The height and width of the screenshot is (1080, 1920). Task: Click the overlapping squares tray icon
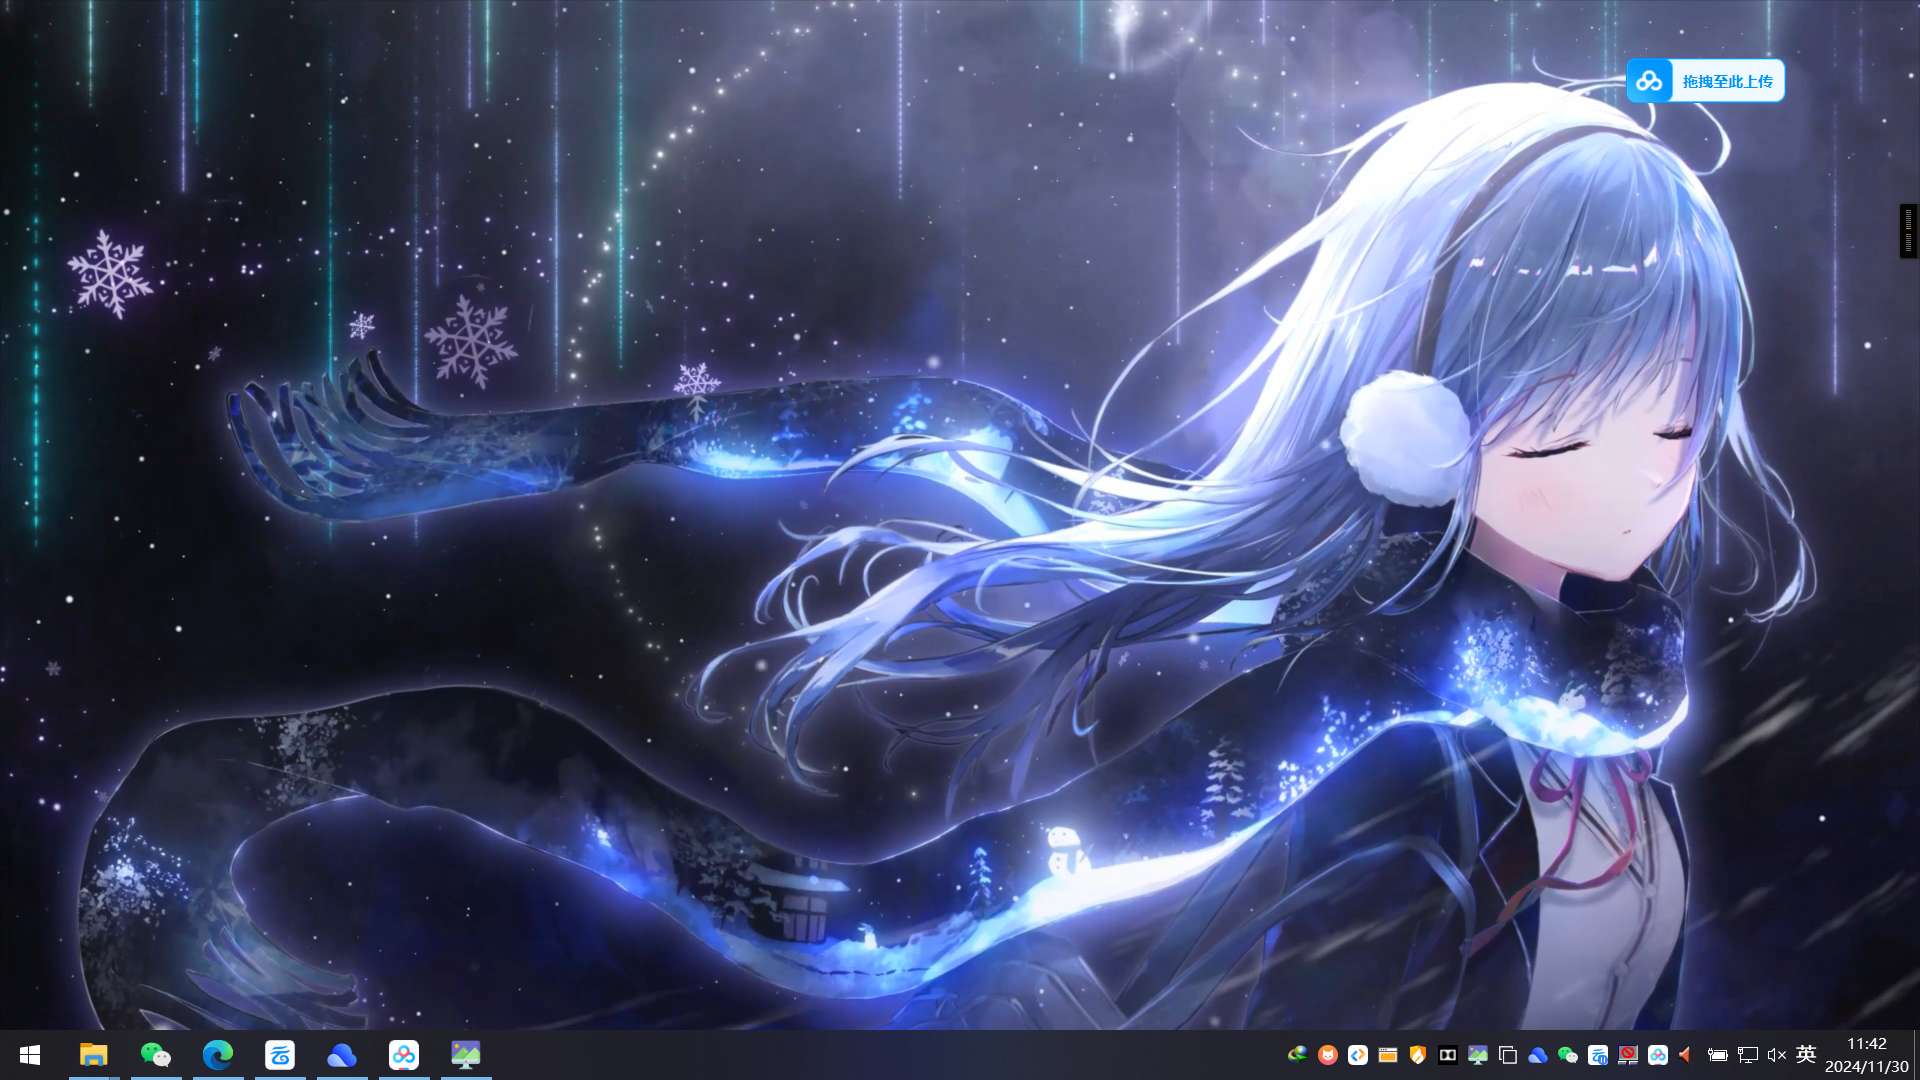[x=1507, y=1055]
